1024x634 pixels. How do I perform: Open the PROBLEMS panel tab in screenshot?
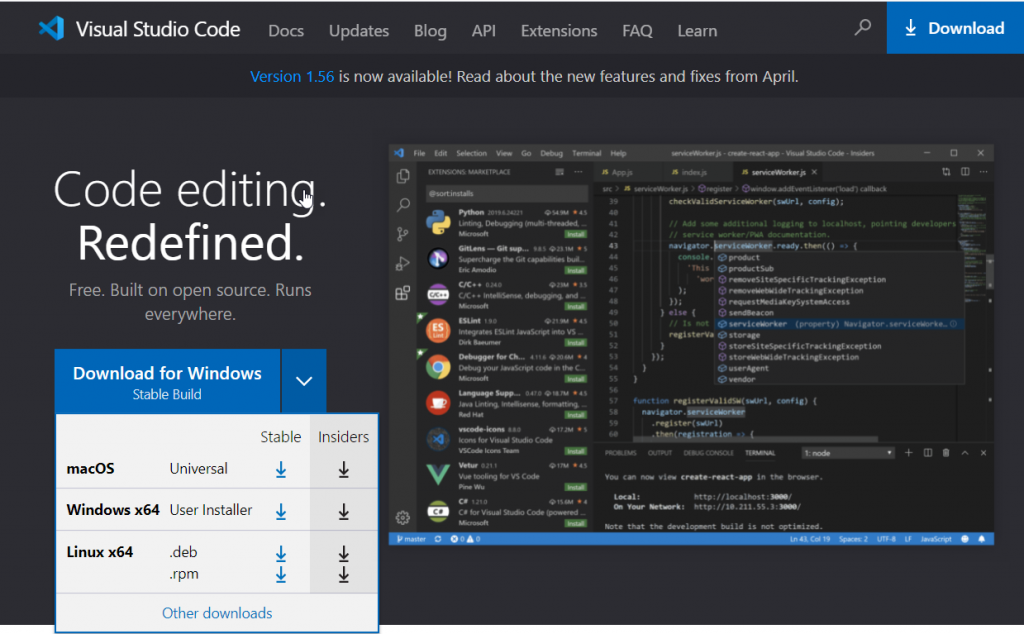(x=620, y=453)
